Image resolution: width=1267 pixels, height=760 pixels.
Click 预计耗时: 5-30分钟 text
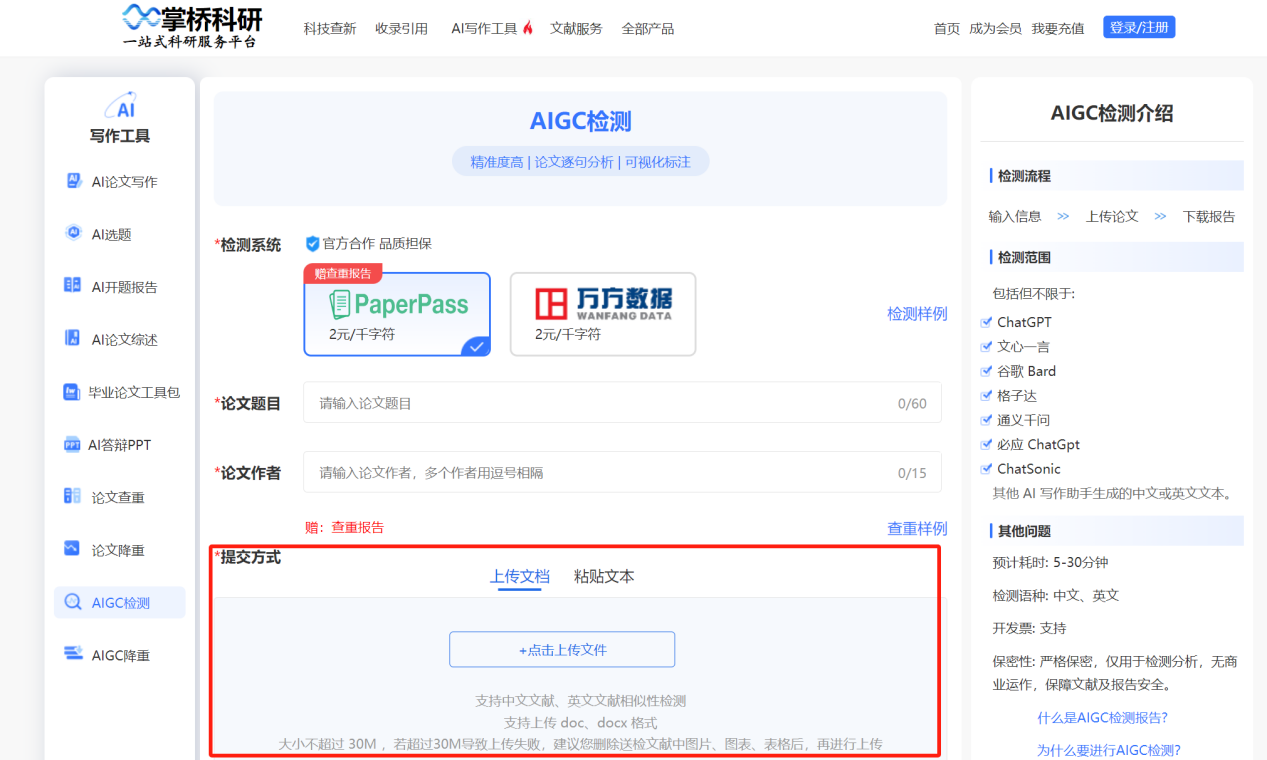point(1050,562)
